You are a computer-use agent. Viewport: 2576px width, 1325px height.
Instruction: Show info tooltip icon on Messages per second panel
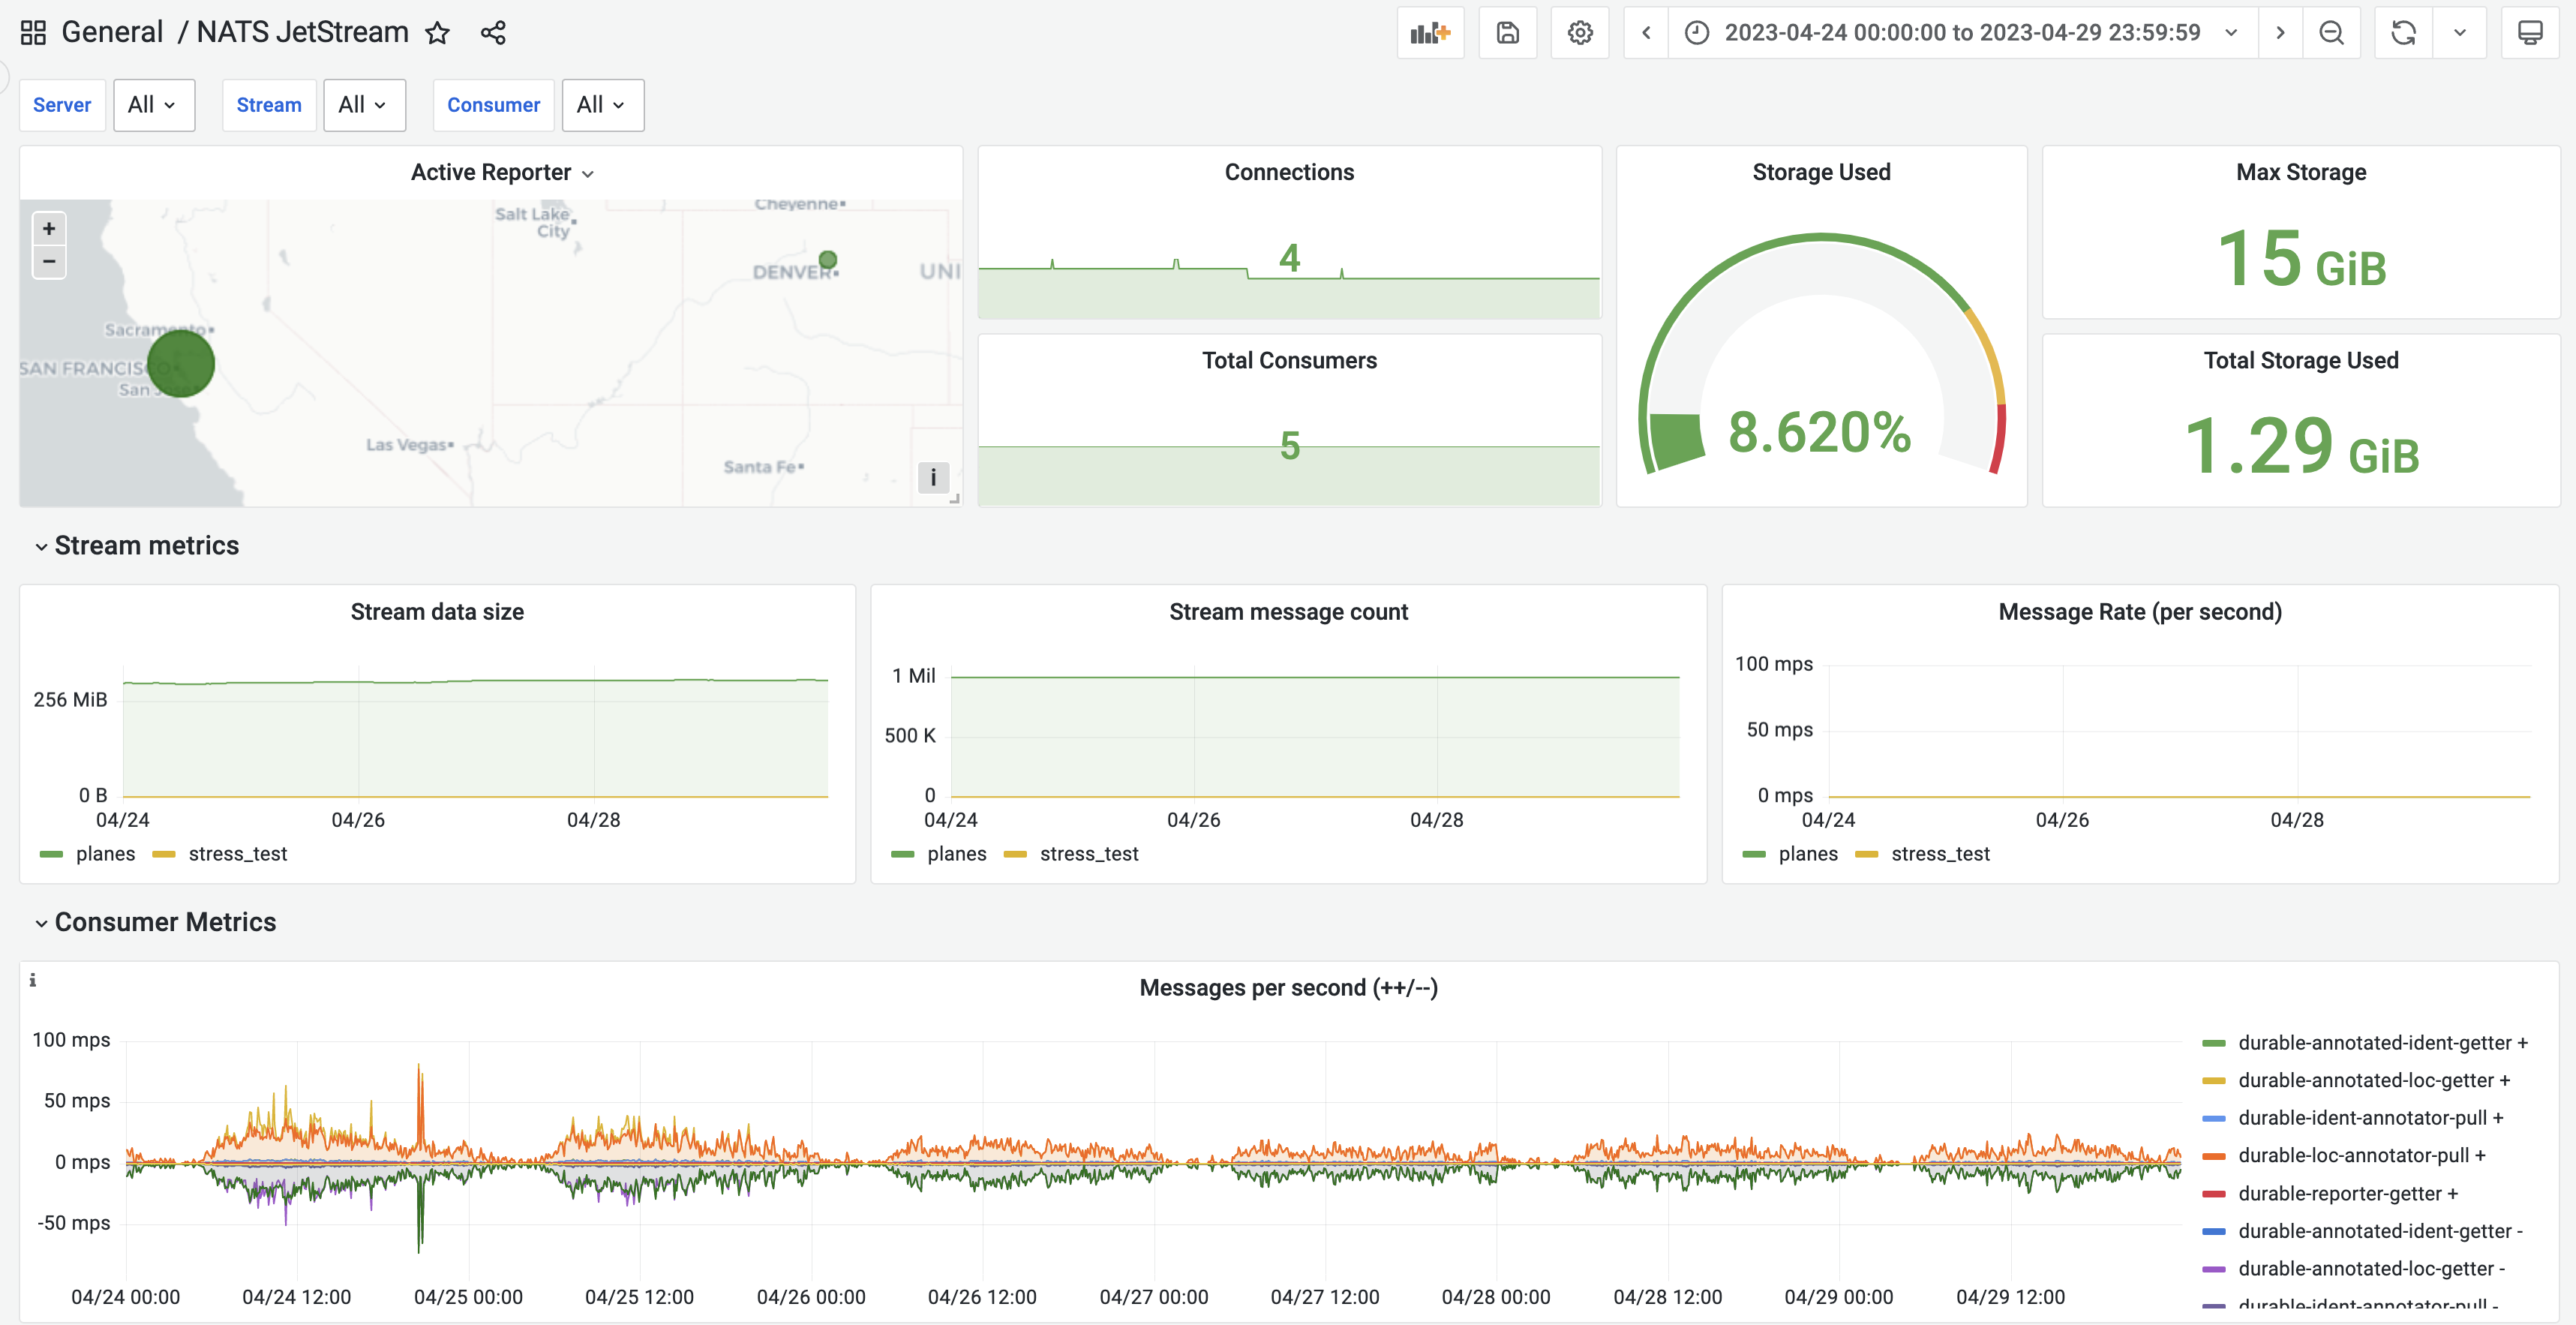coord(33,980)
